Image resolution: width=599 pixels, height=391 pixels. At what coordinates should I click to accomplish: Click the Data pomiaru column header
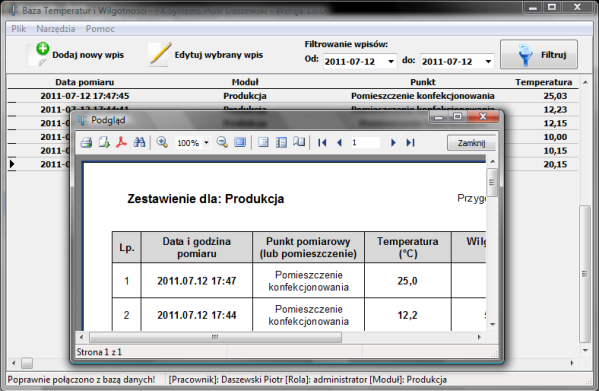point(84,82)
